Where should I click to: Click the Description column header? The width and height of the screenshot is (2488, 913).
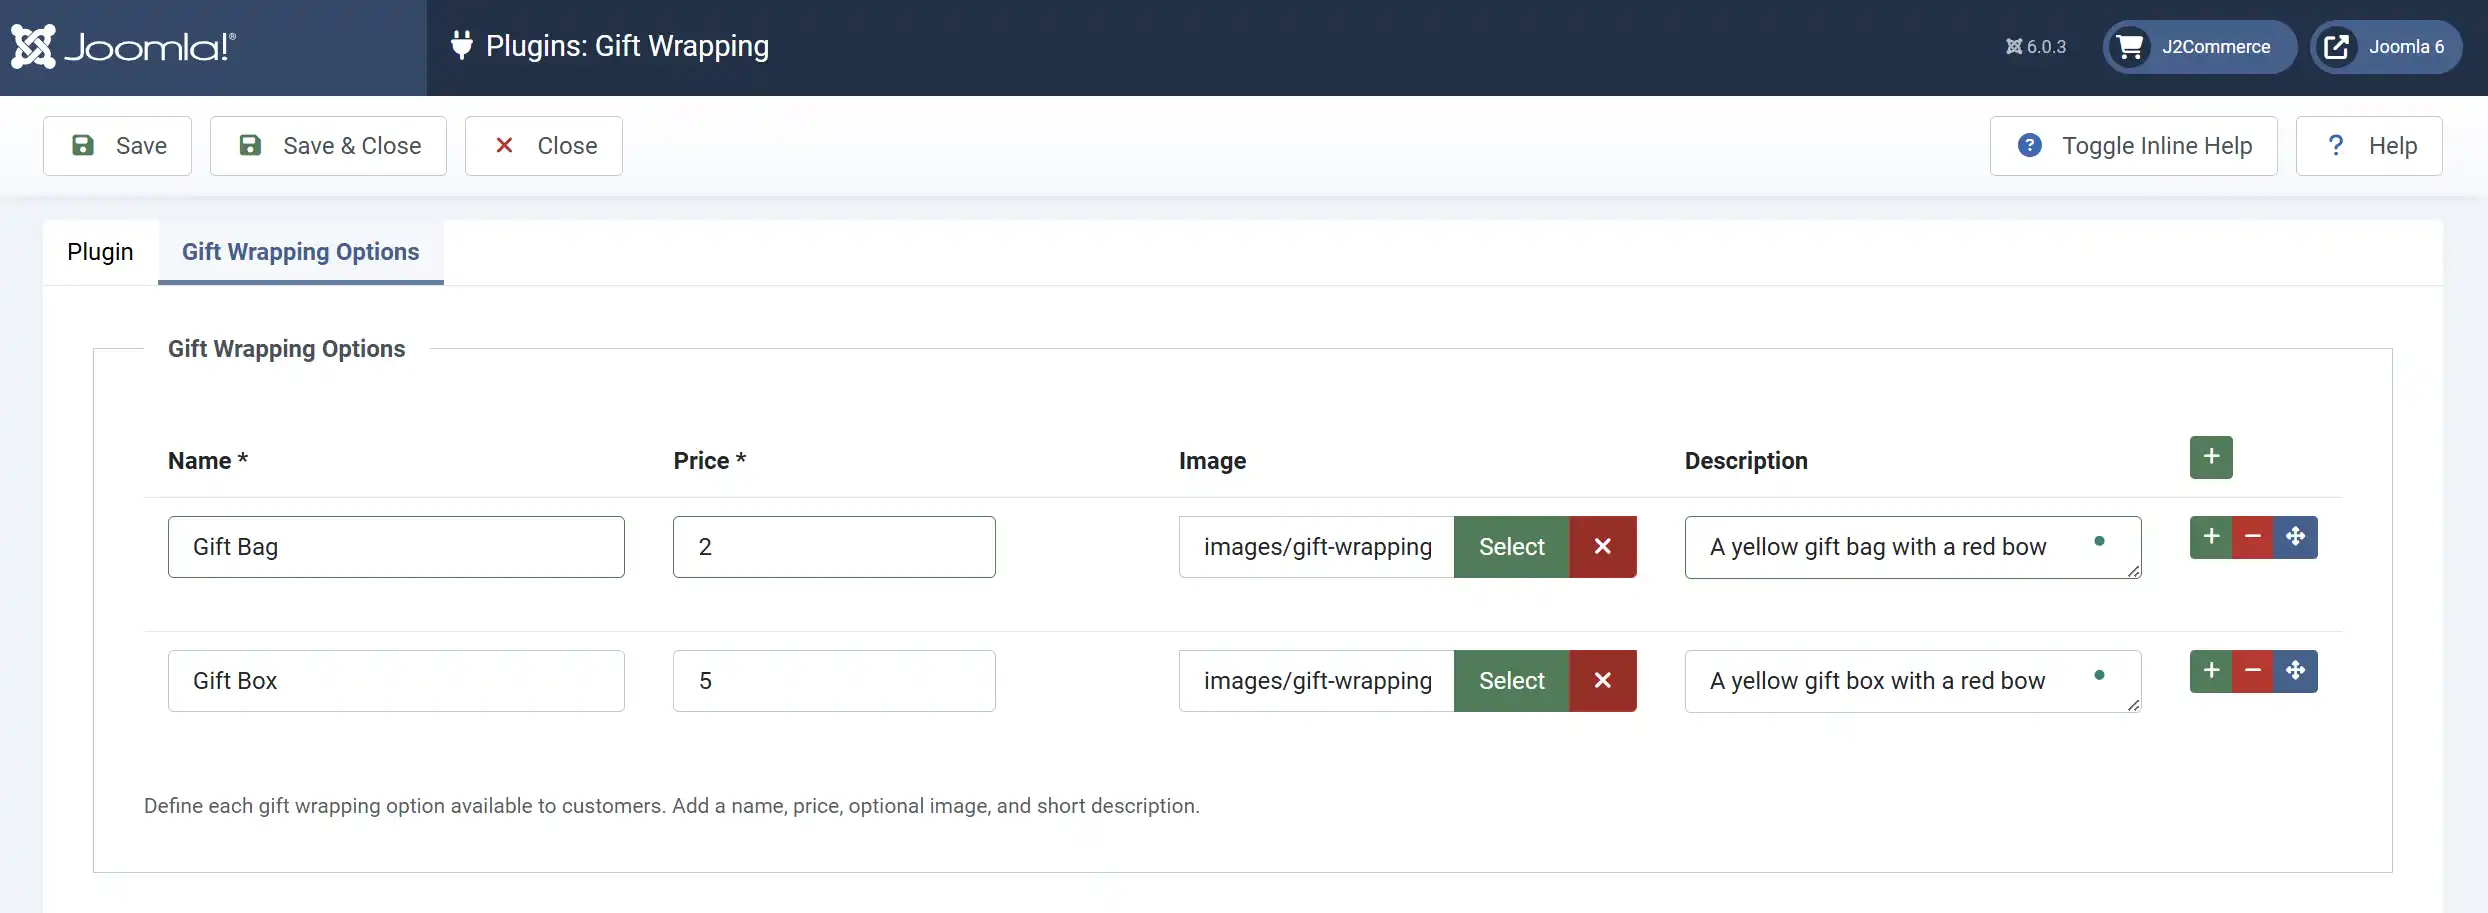(1746, 461)
